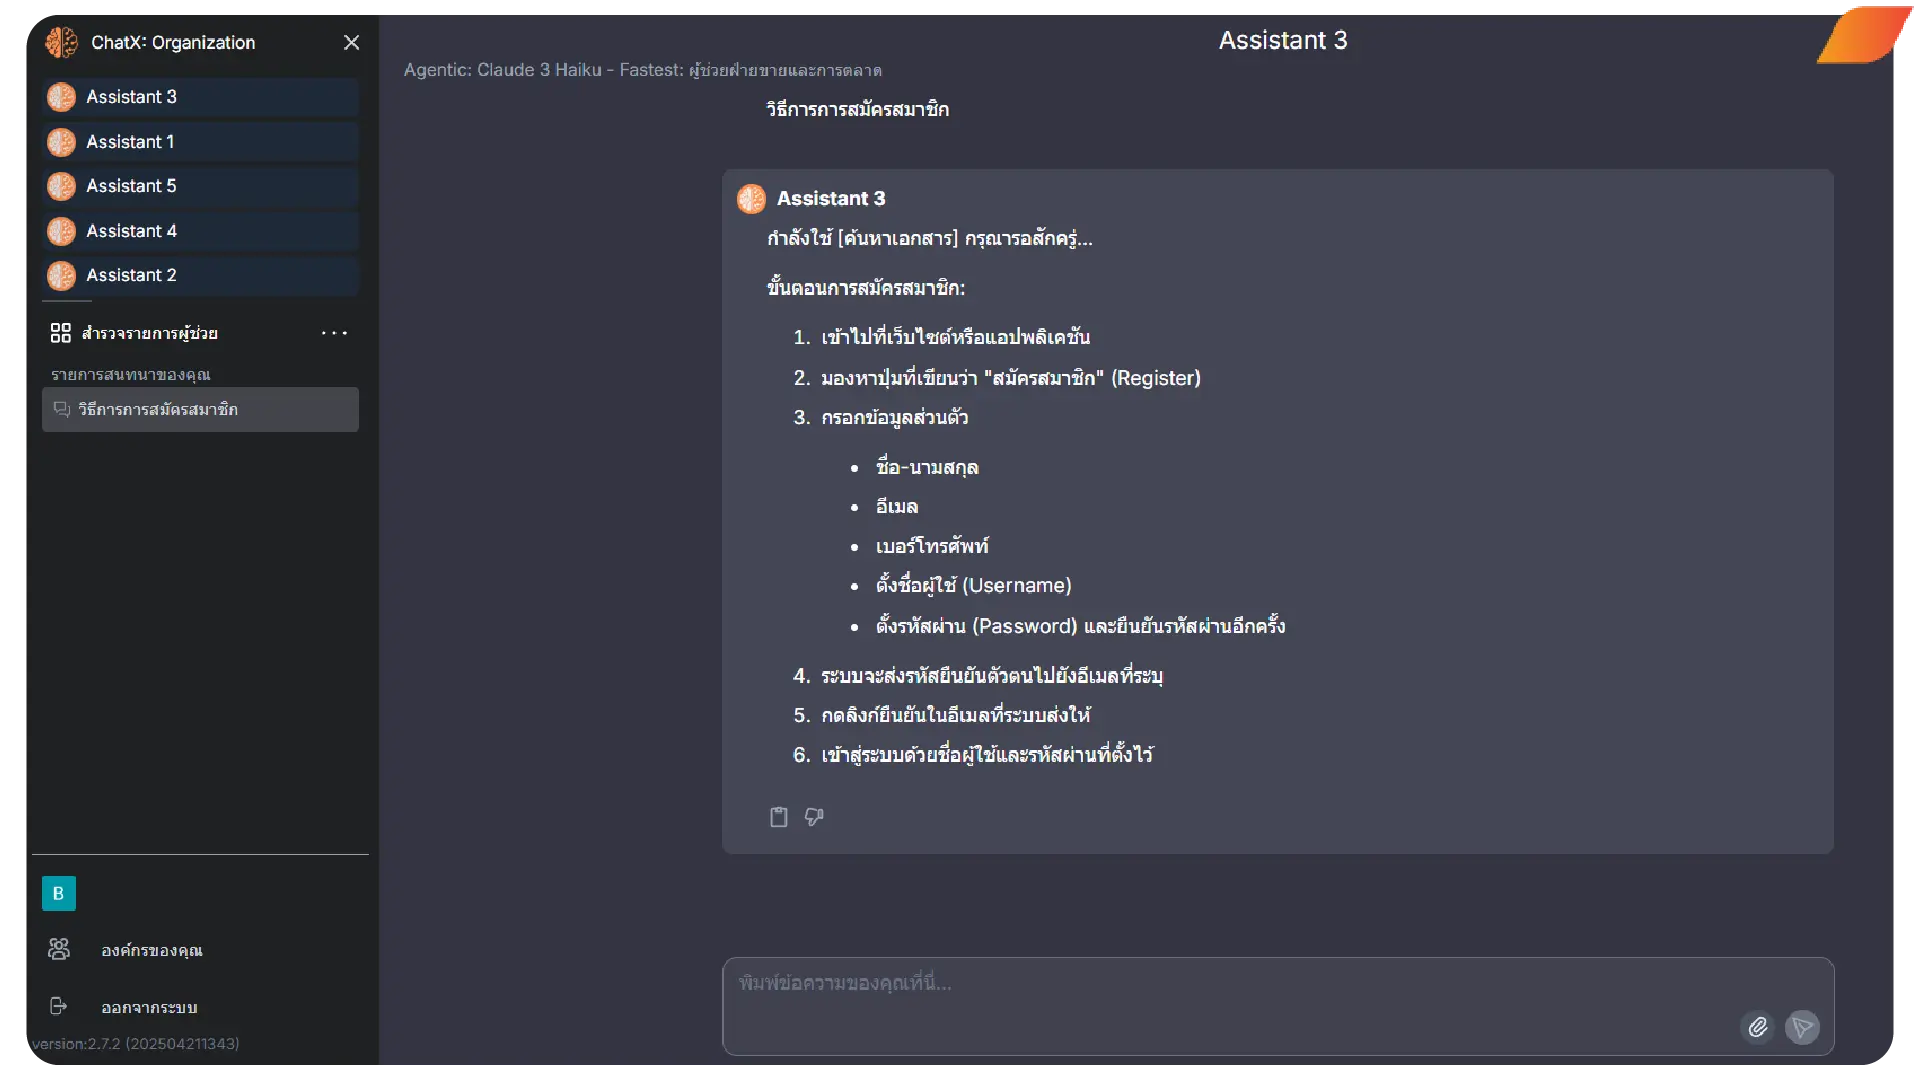The image size is (1920, 1080).
Task: Click the องค์กรของคุณ organization link
Action: coord(152,950)
